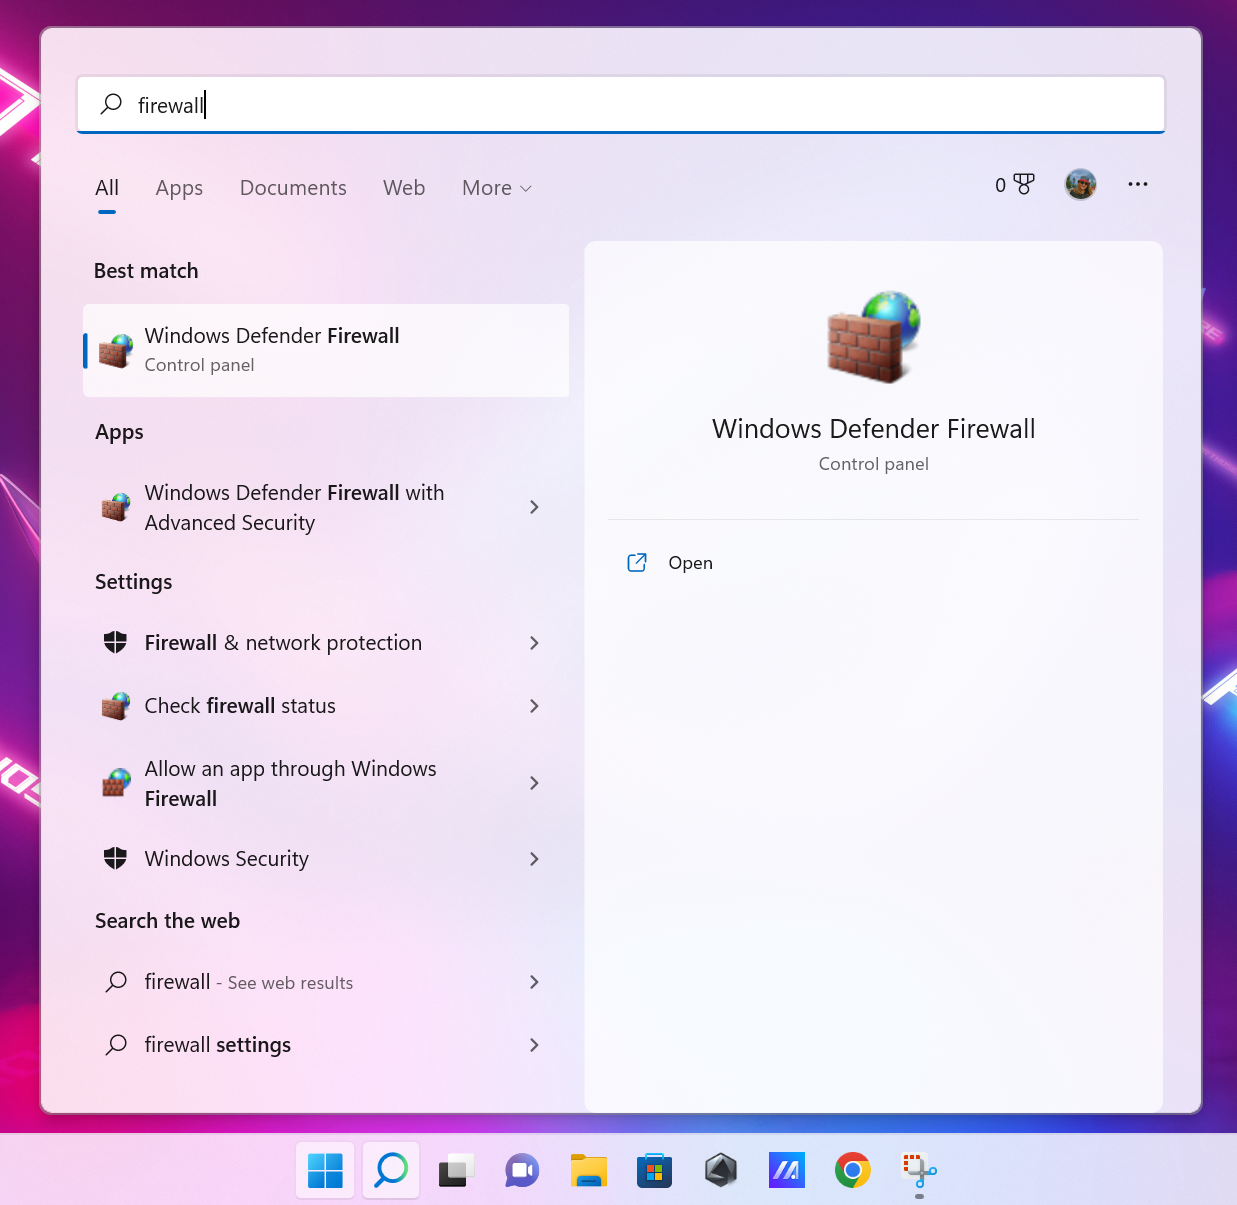Switch to the All filter tab
Viewport: 1237px width, 1205px height.
(x=107, y=188)
